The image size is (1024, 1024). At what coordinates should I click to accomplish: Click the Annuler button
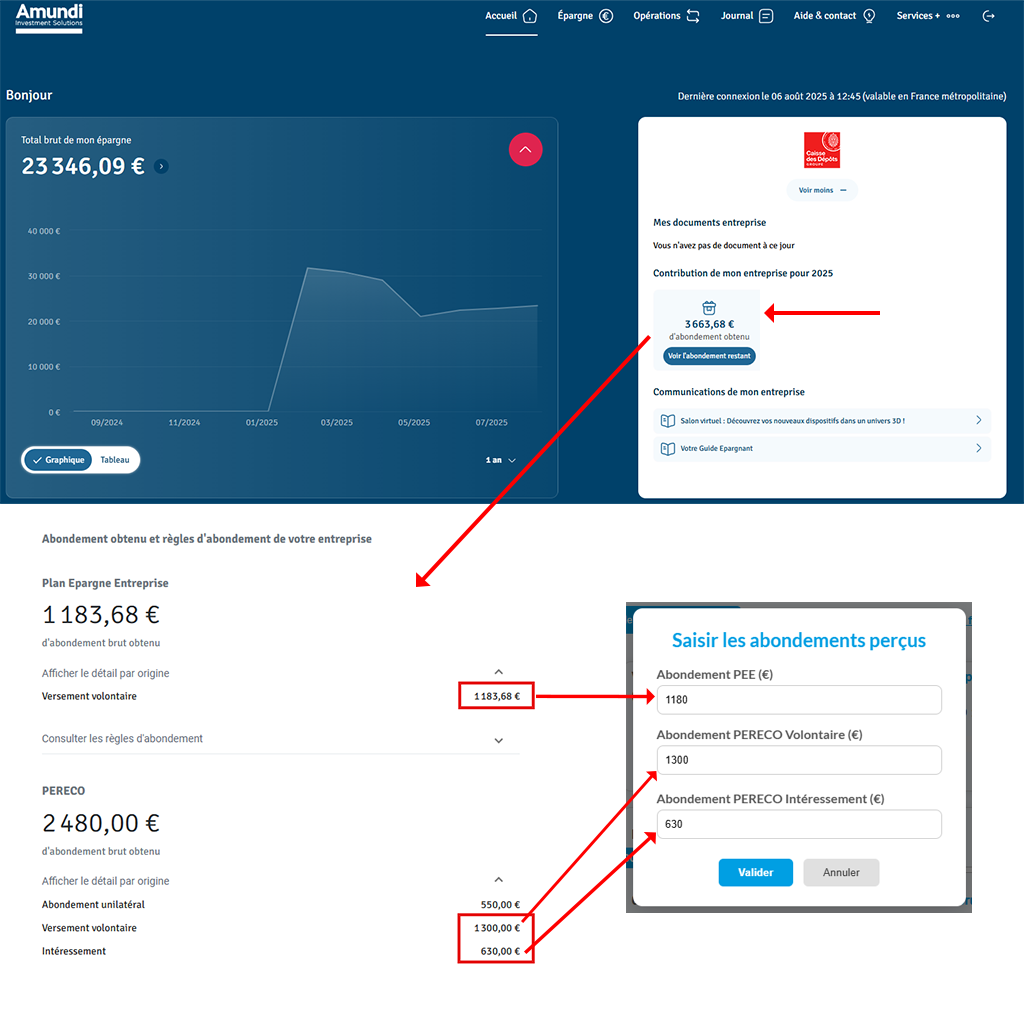841,872
